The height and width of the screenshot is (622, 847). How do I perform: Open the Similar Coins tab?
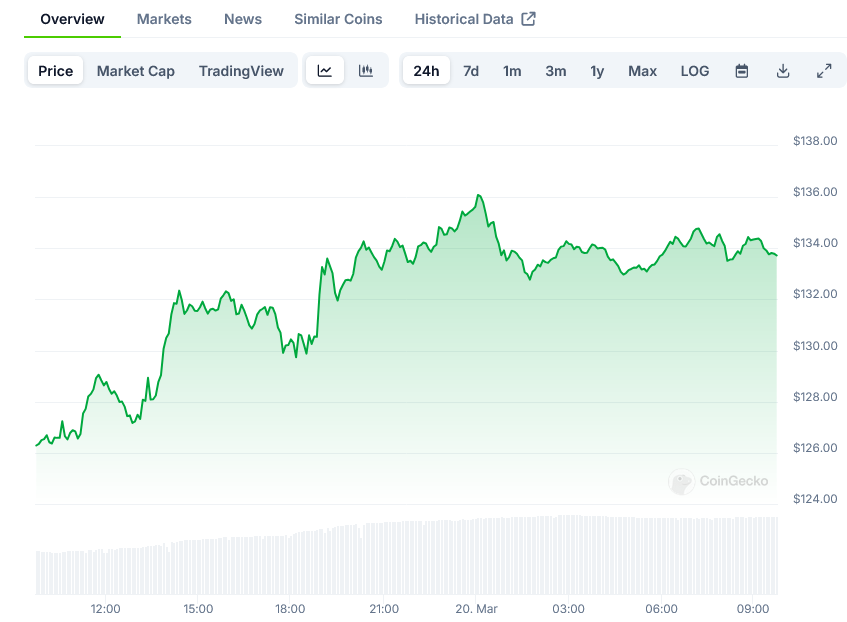tap(338, 19)
